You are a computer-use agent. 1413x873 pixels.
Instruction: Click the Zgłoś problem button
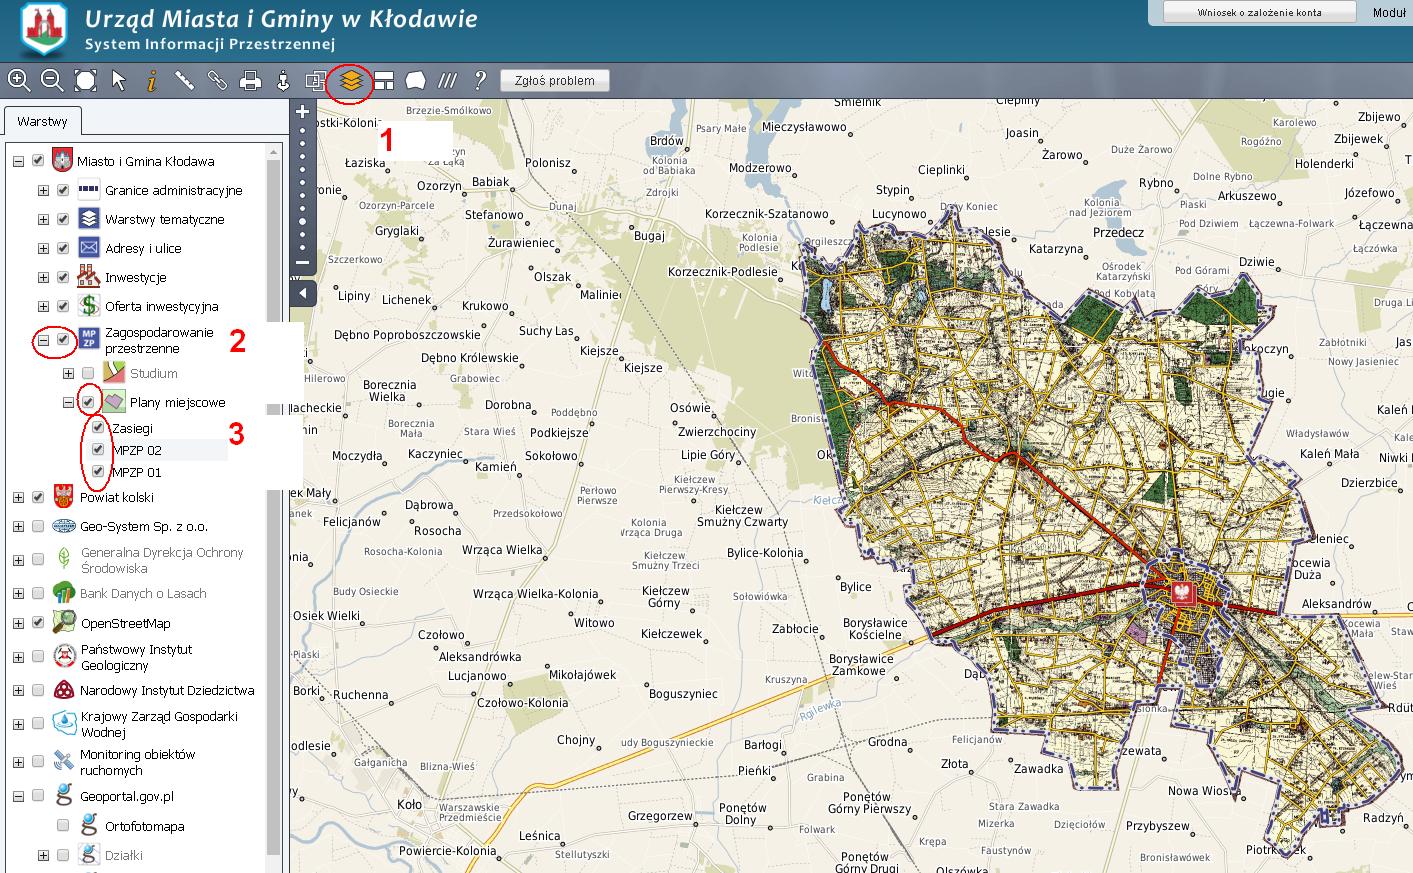(x=555, y=81)
